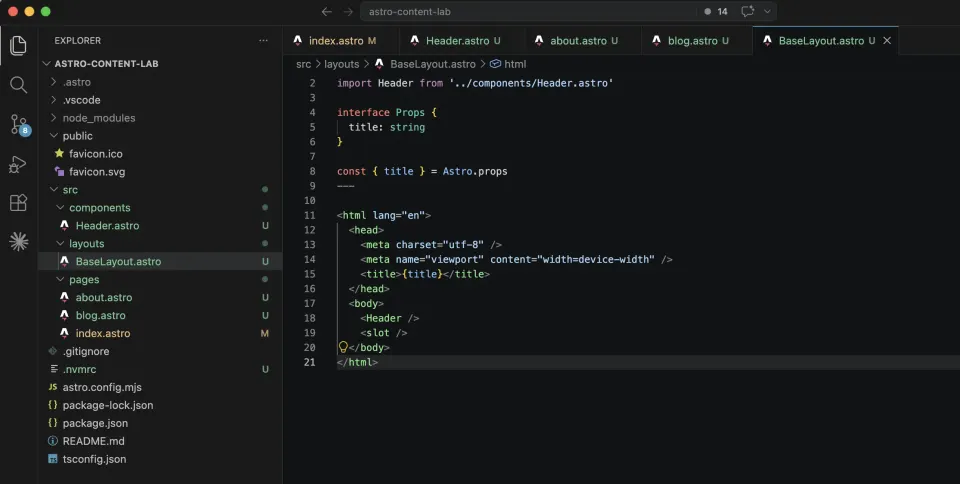The width and height of the screenshot is (960, 484).
Task: Click the Explorer more actions ellipsis
Action: pyautogui.click(x=263, y=40)
